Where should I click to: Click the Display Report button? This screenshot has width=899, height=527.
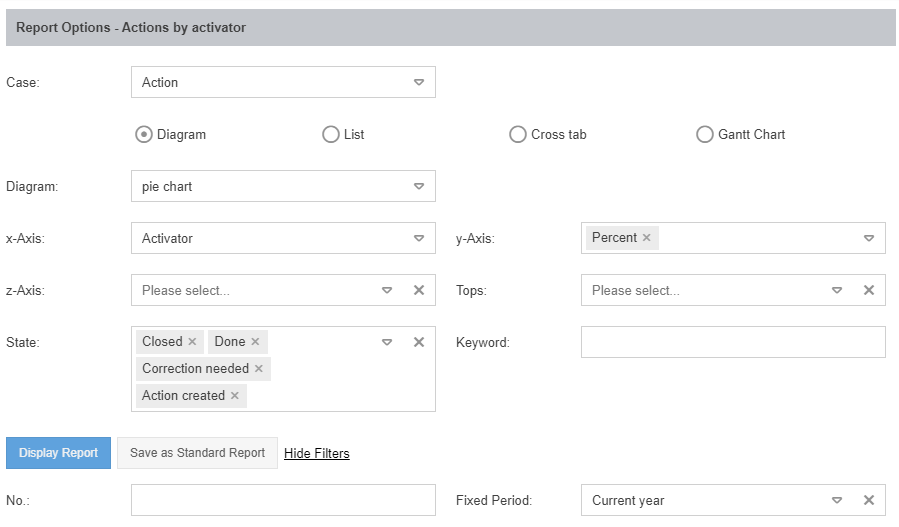tap(58, 453)
